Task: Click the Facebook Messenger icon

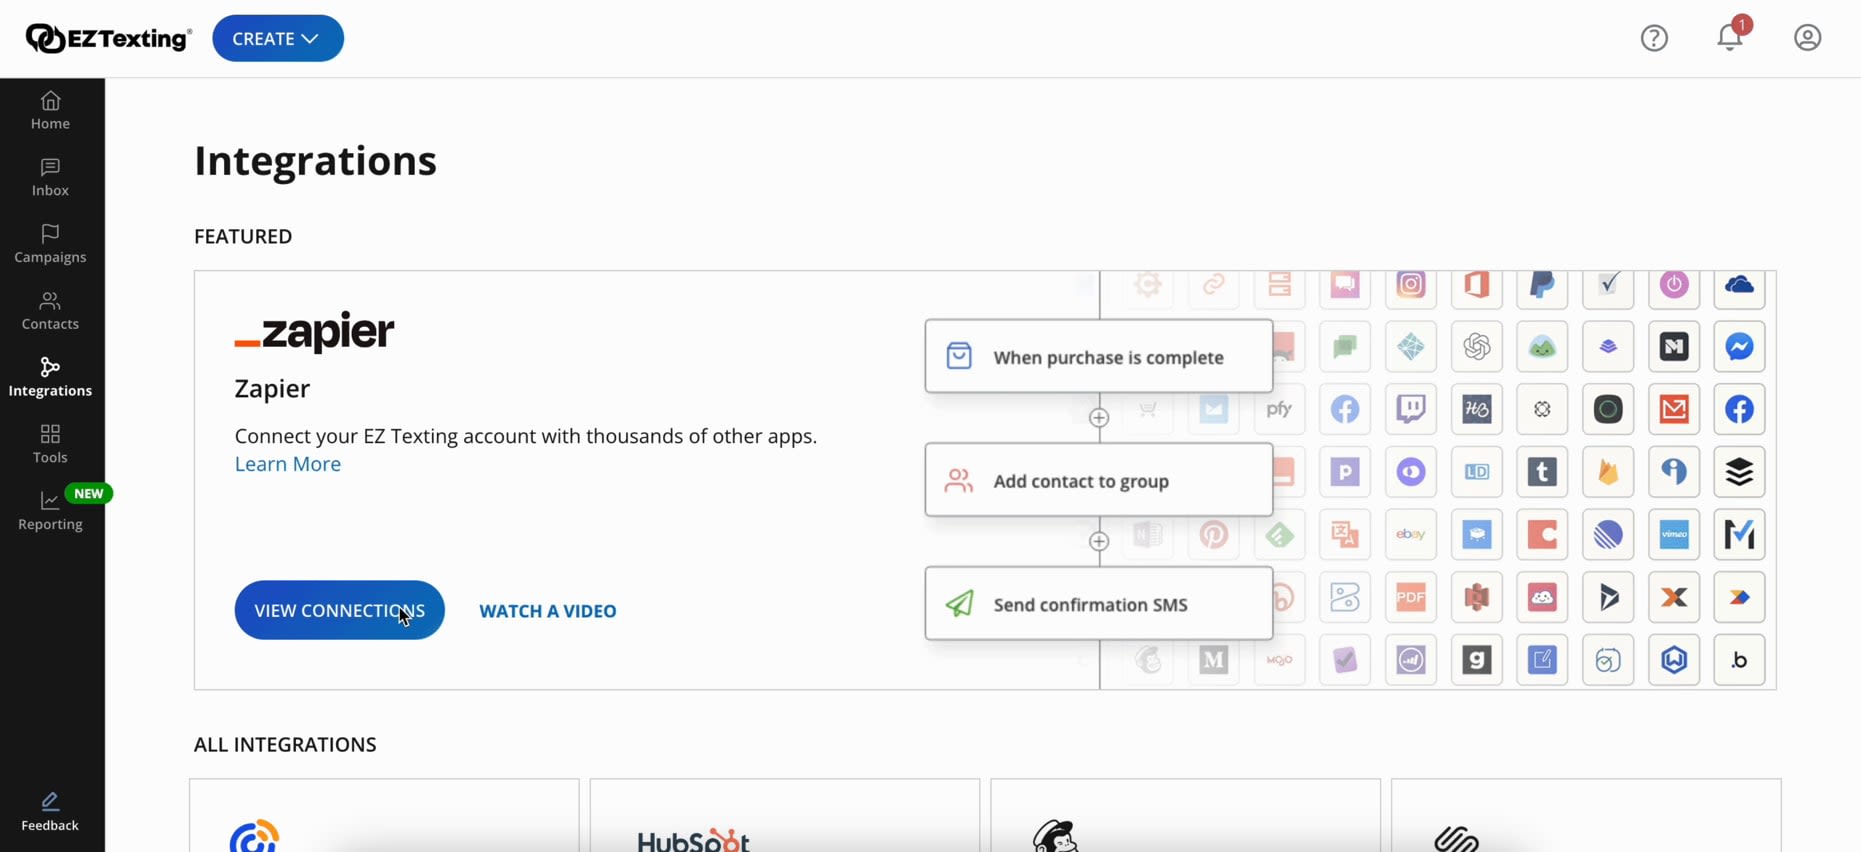Action: coord(1740,347)
